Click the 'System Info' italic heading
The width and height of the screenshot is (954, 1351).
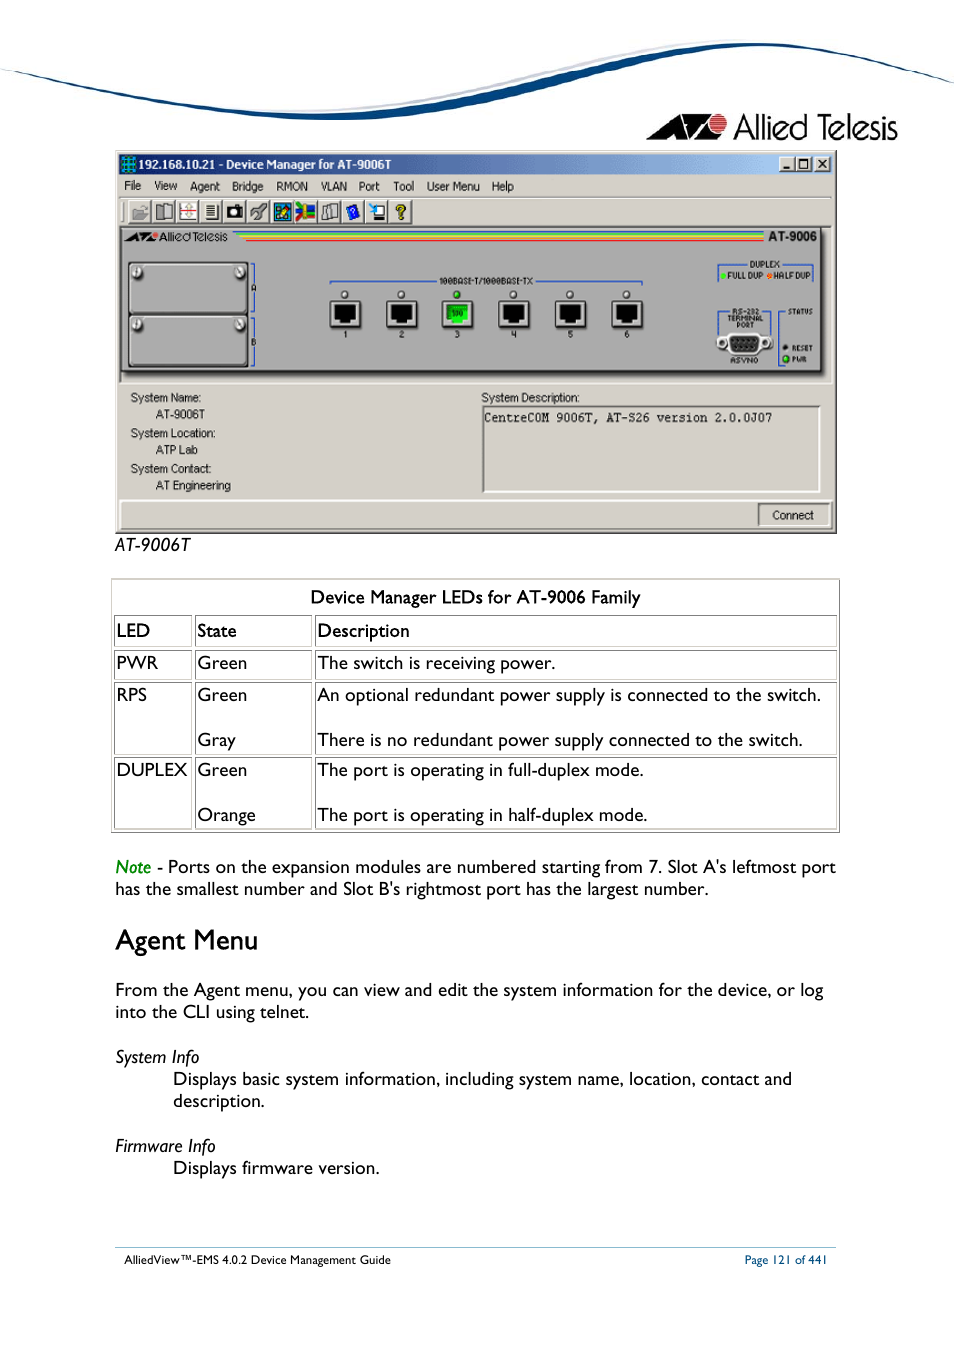(157, 1057)
